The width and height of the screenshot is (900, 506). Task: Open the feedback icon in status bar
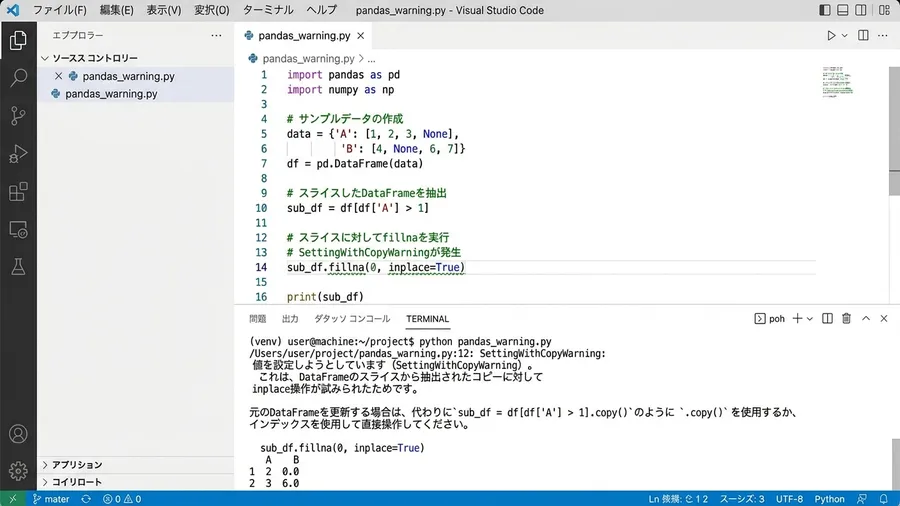point(862,499)
